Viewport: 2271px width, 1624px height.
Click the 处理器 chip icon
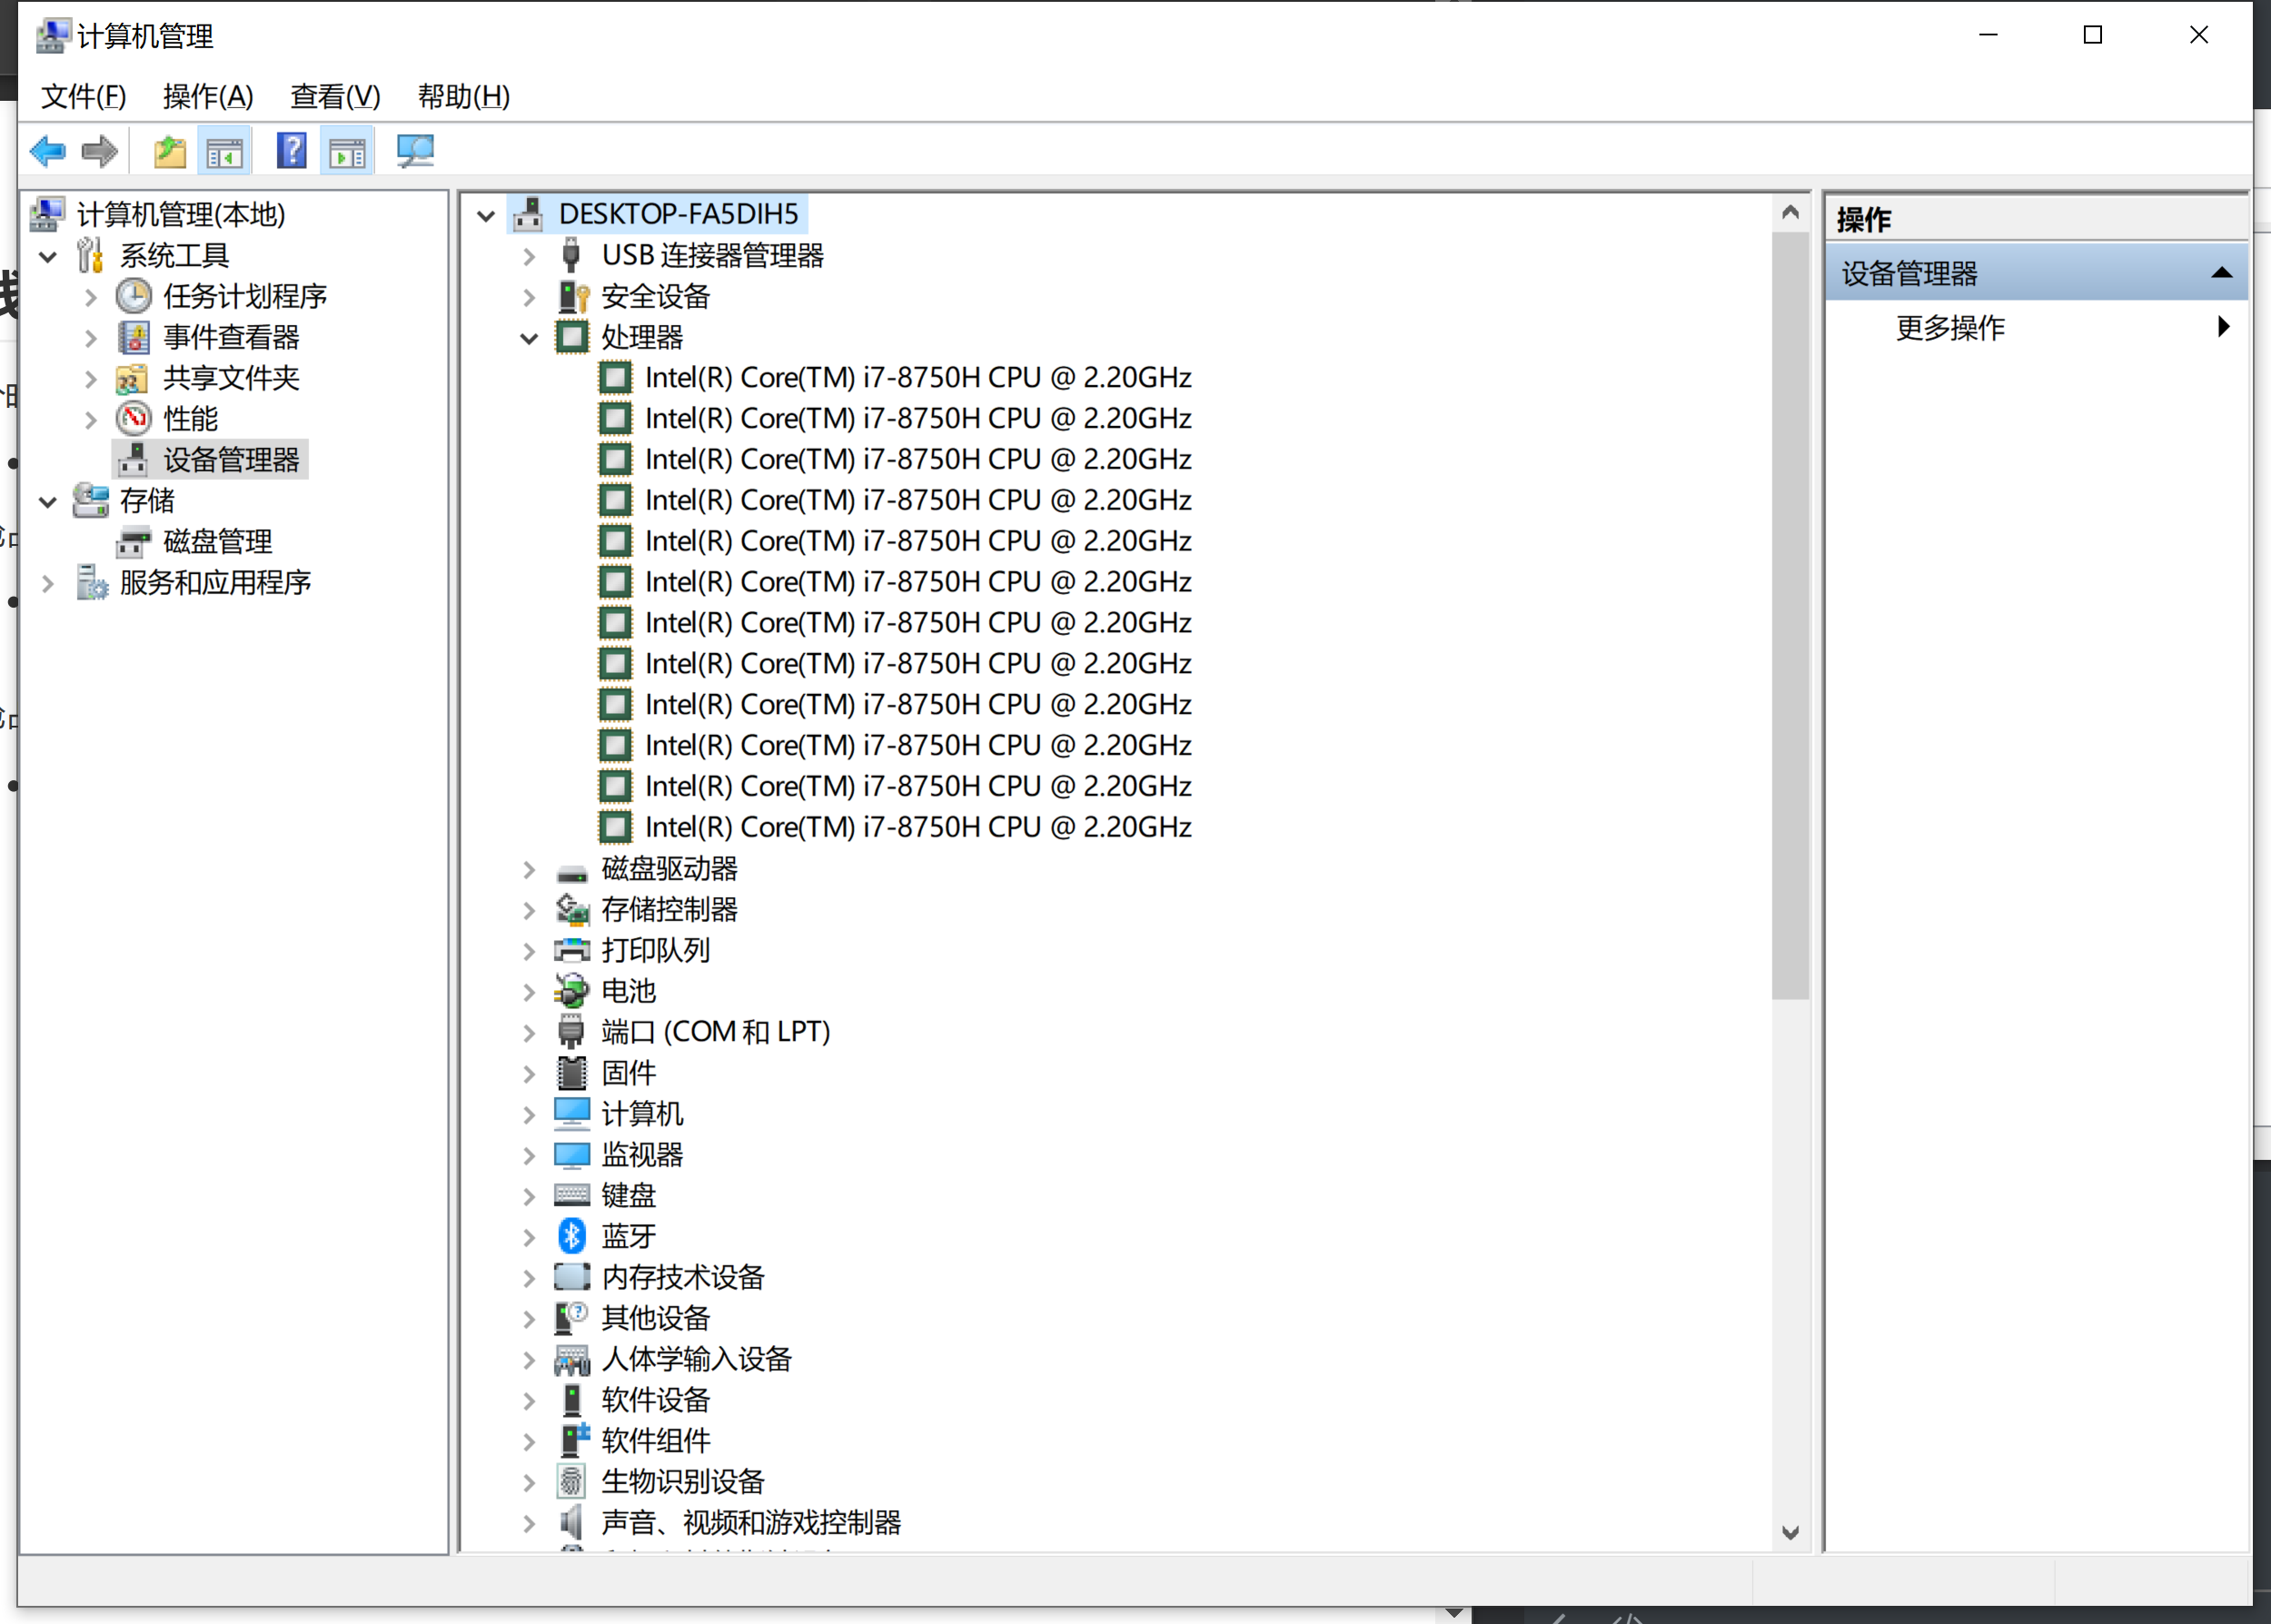click(572, 337)
